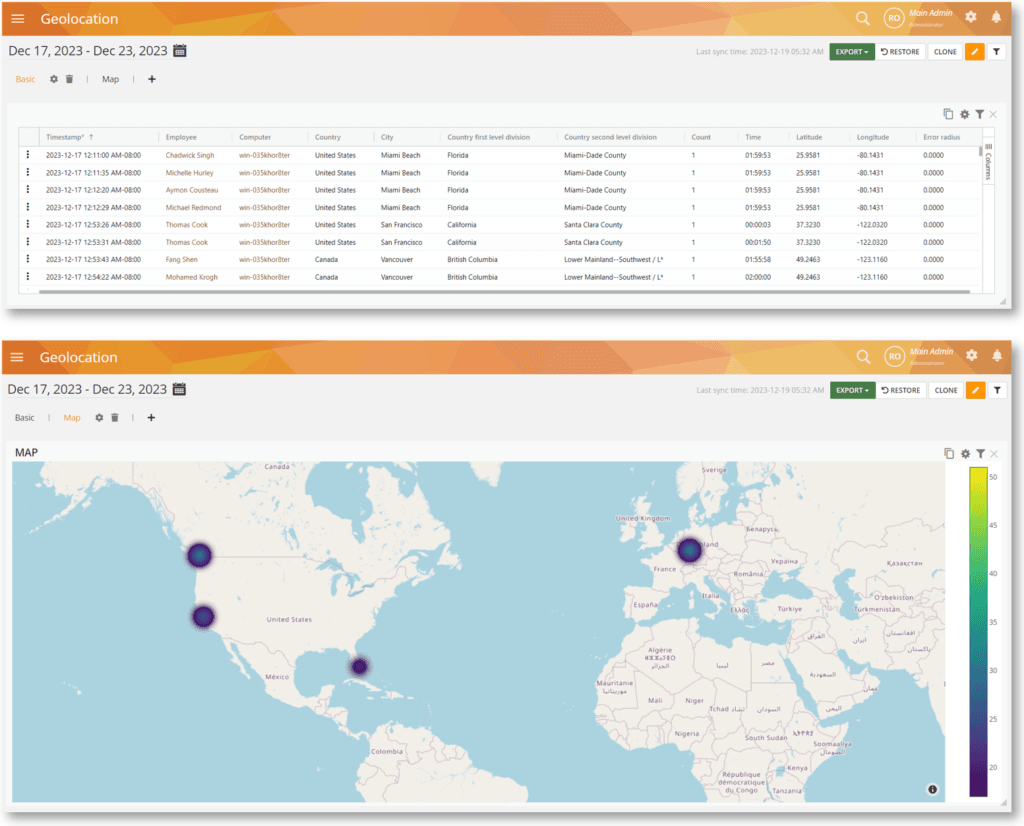Click Map tab settings gear icon
The width and height of the screenshot is (1024, 826).
point(99,417)
